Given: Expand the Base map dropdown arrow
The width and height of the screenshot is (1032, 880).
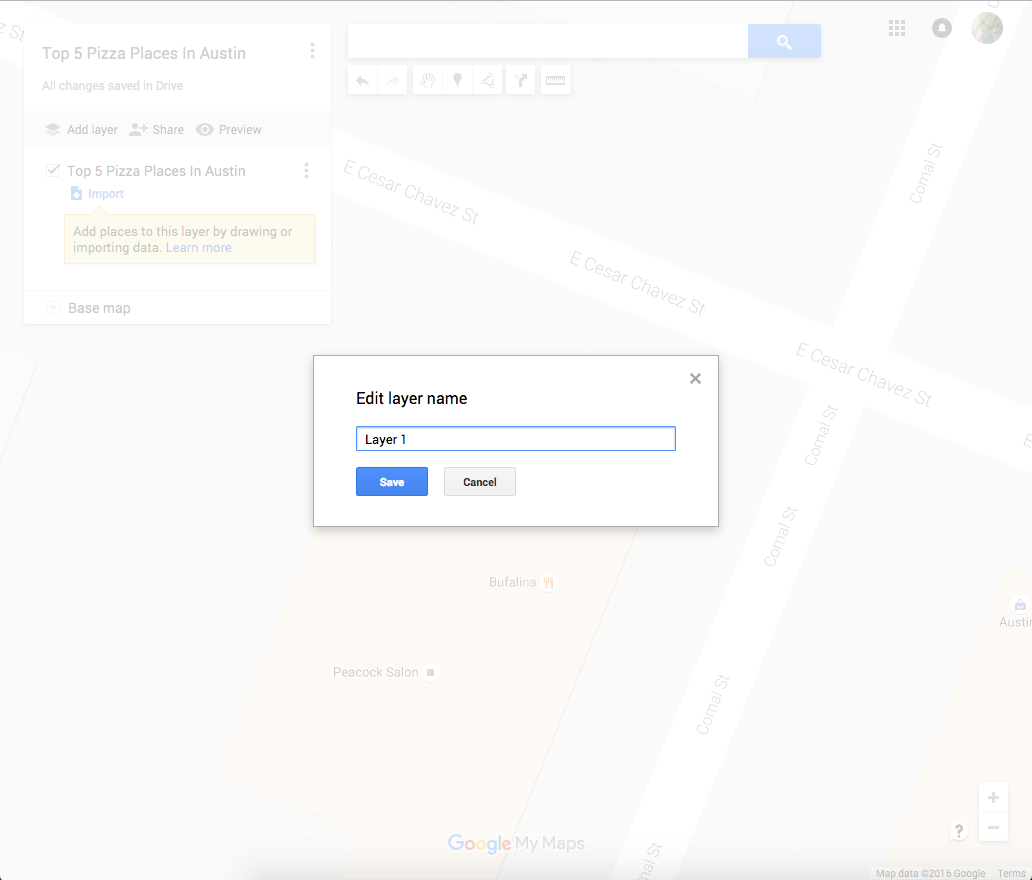Looking at the screenshot, I should pos(53,308).
